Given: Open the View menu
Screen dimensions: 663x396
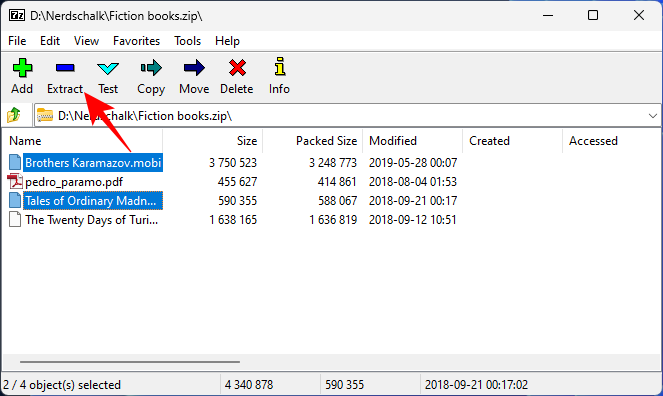Looking at the screenshot, I should pos(86,41).
